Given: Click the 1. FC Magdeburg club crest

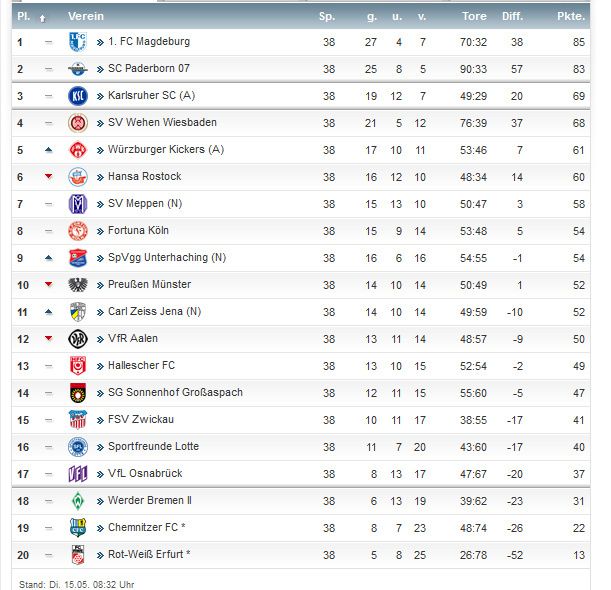Looking at the screenshot, I should coord(77,42).
